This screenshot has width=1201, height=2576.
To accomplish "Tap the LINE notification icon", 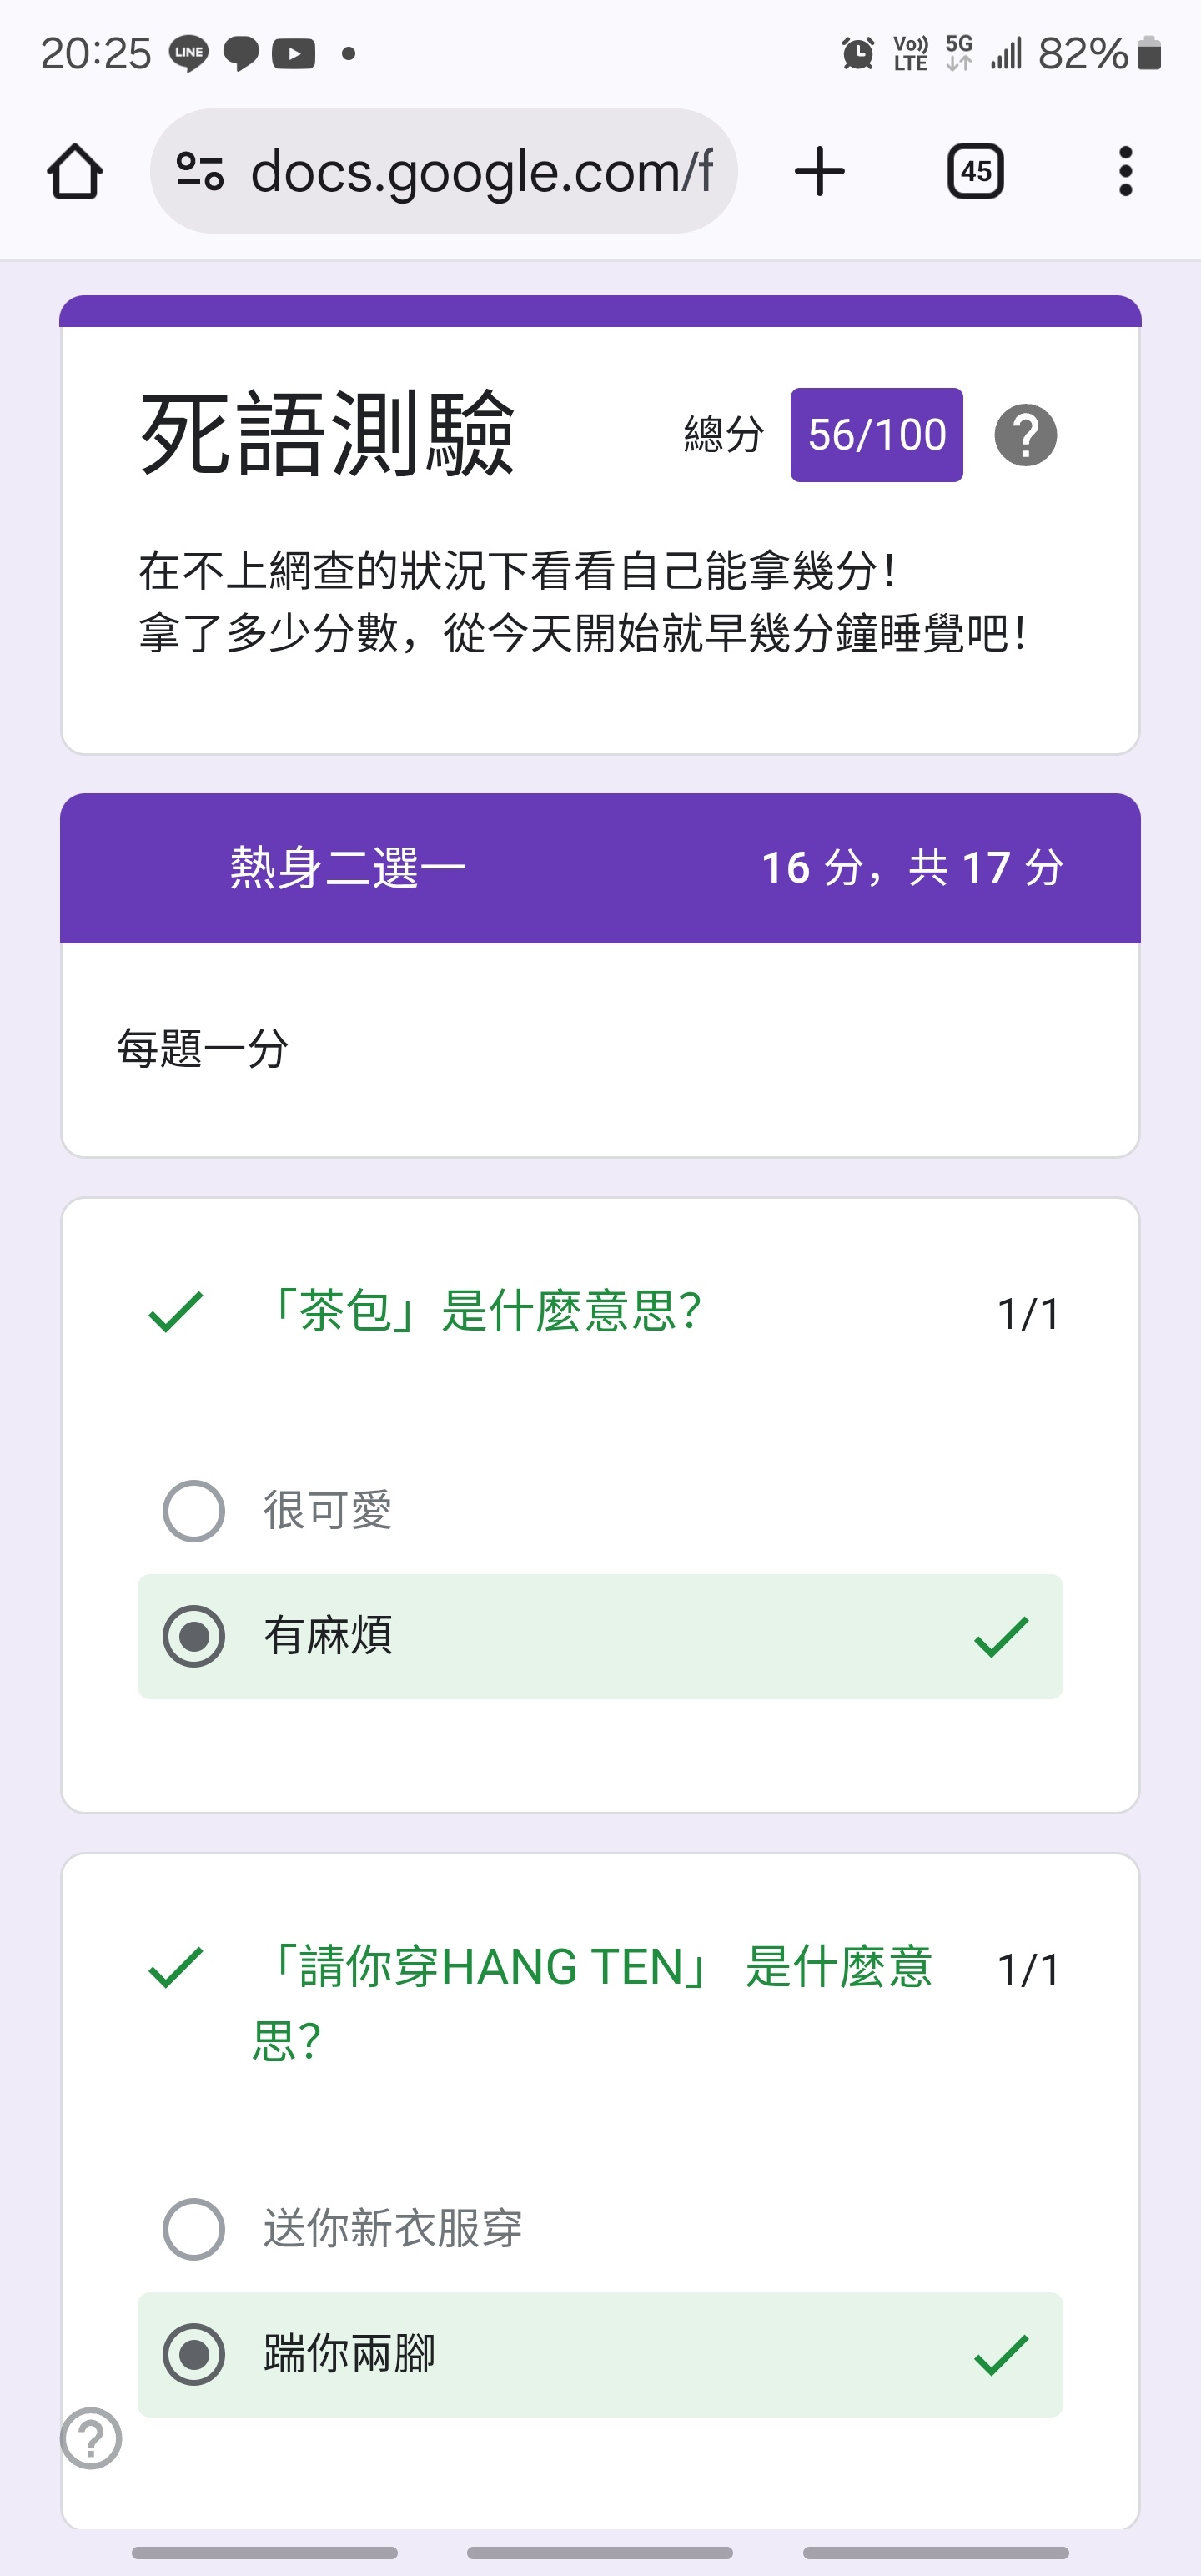I will point(188,53).
